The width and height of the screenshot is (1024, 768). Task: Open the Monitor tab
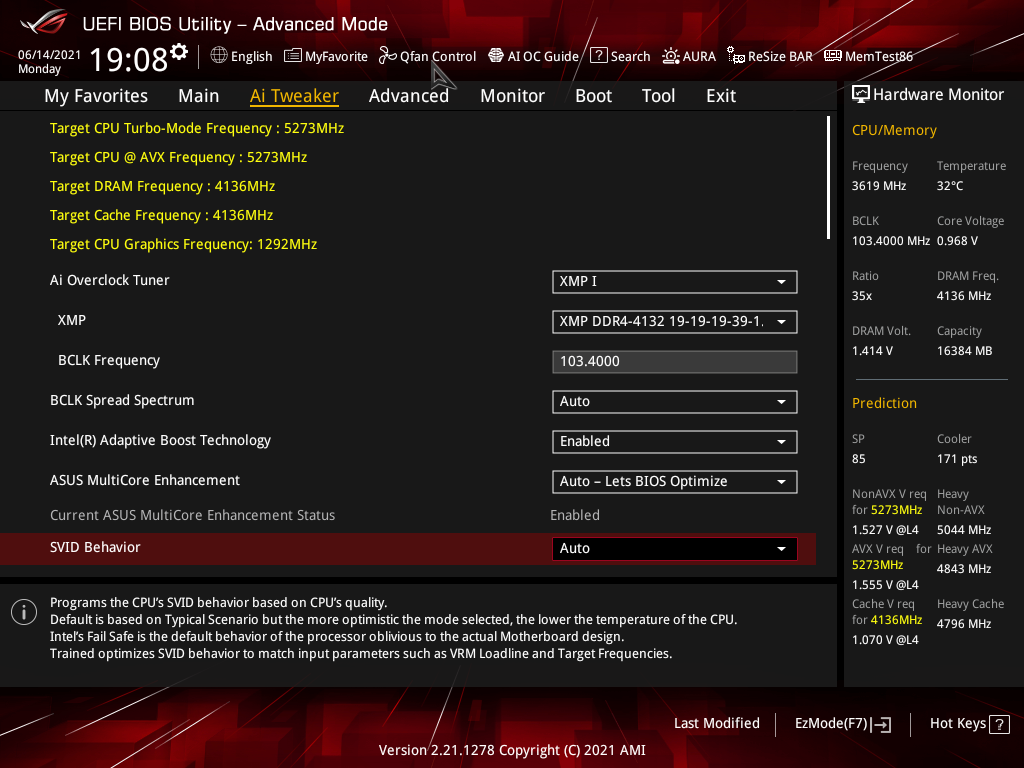click(x=513, y=96)
